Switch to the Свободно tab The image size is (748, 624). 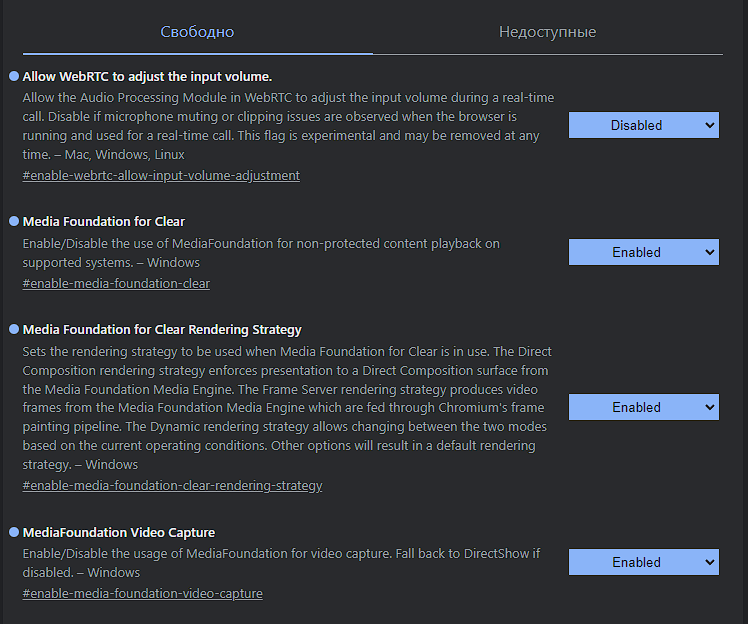pos(197,32)
